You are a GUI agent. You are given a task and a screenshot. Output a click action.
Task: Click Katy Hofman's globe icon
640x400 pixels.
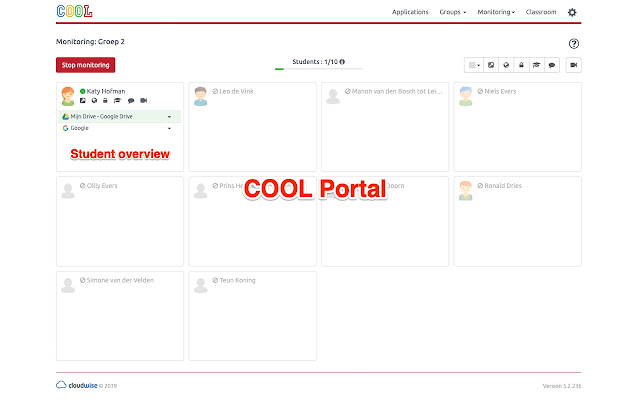[94, 100]
